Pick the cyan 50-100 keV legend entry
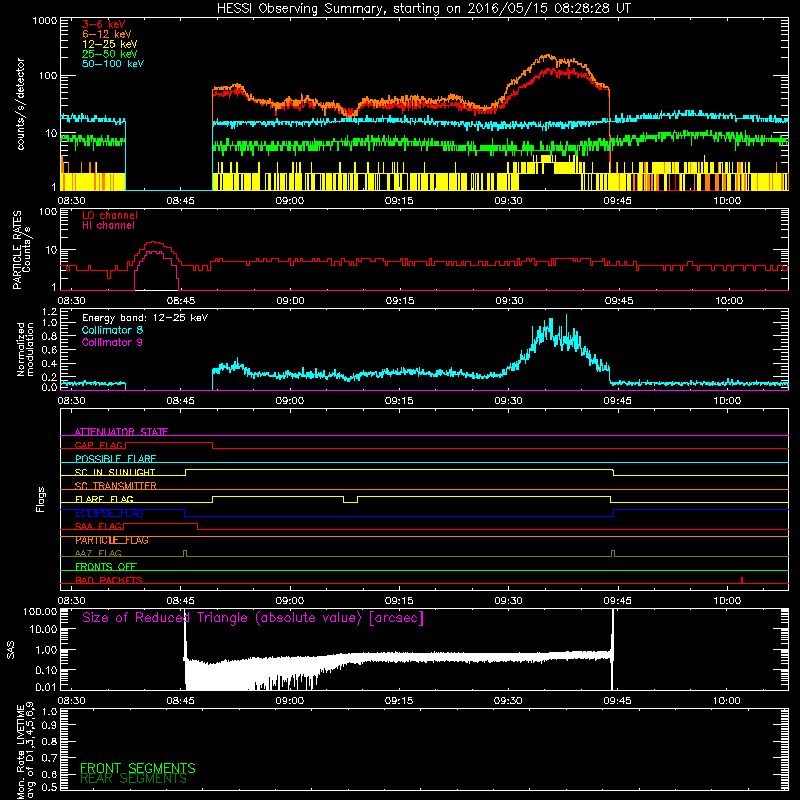Viewport: 800px width, 800px height. (x=113, y=63)
